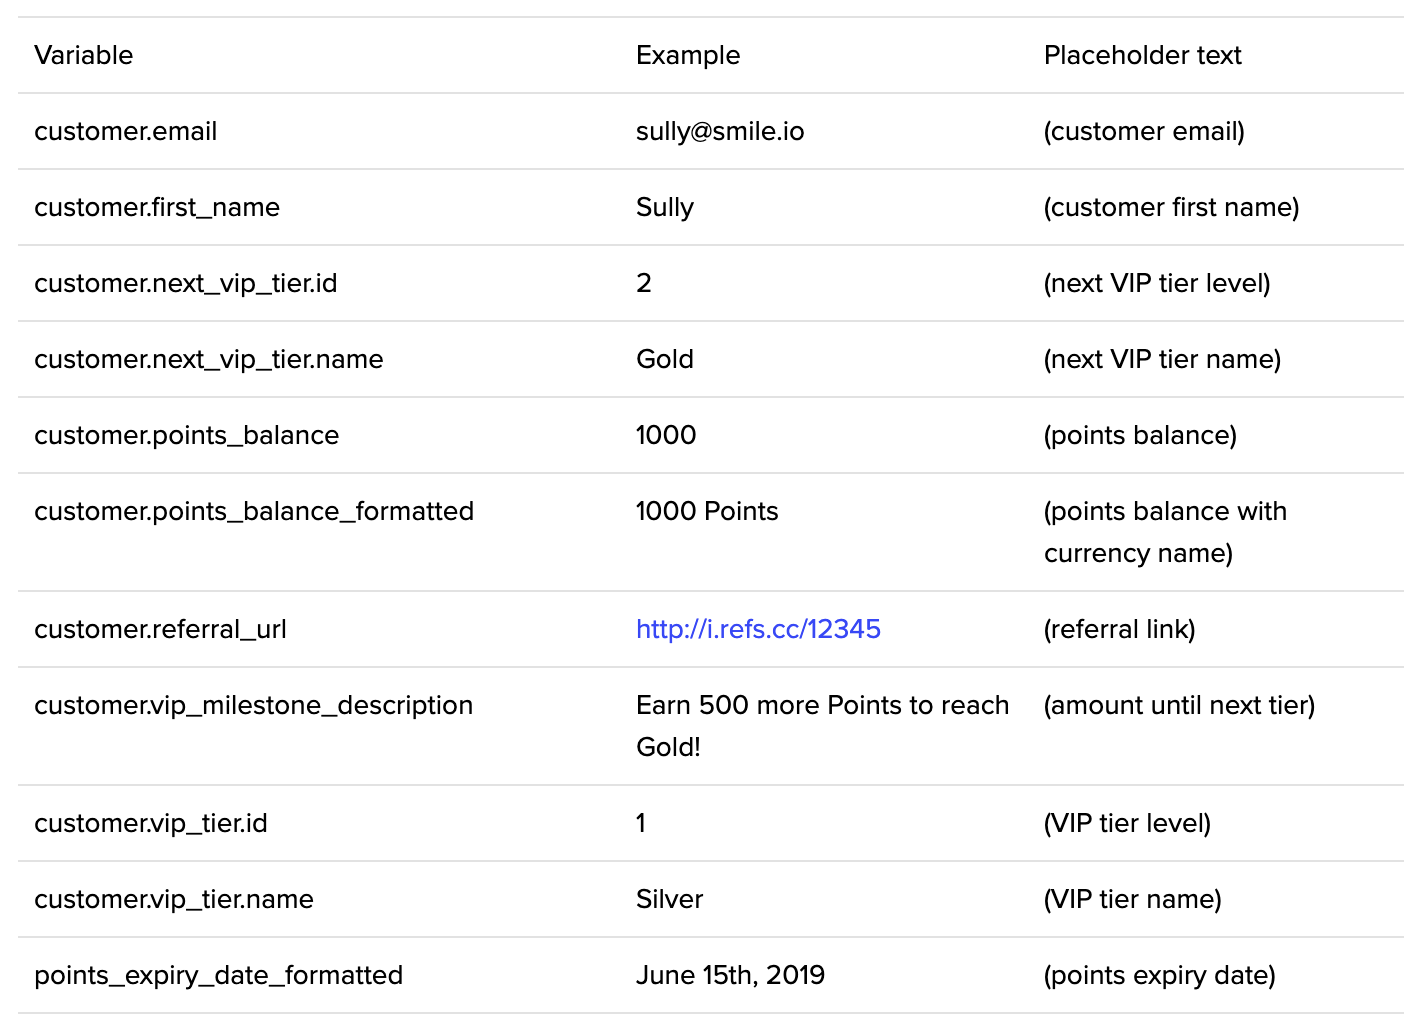The image size is (1418, 1030).
Task: Click the customer.first_name variable
Action: pyautogui.click(x=157, y=207)
